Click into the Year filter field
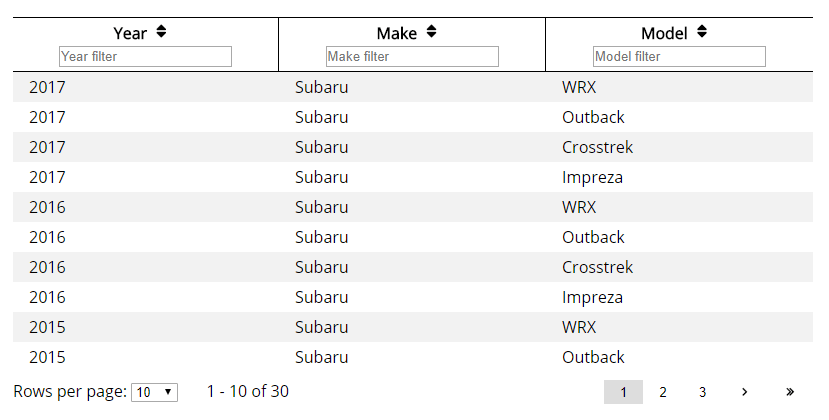The width and height of the screenshot is (829, 420). click(145, 57)
